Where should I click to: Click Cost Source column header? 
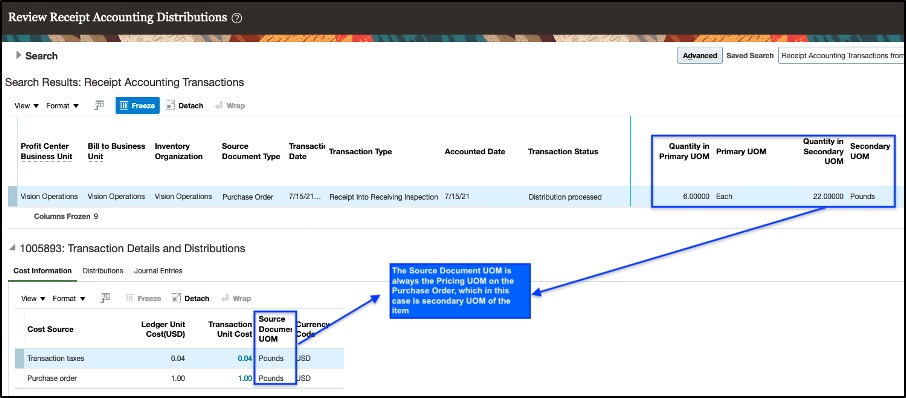(x=50, y=329)
